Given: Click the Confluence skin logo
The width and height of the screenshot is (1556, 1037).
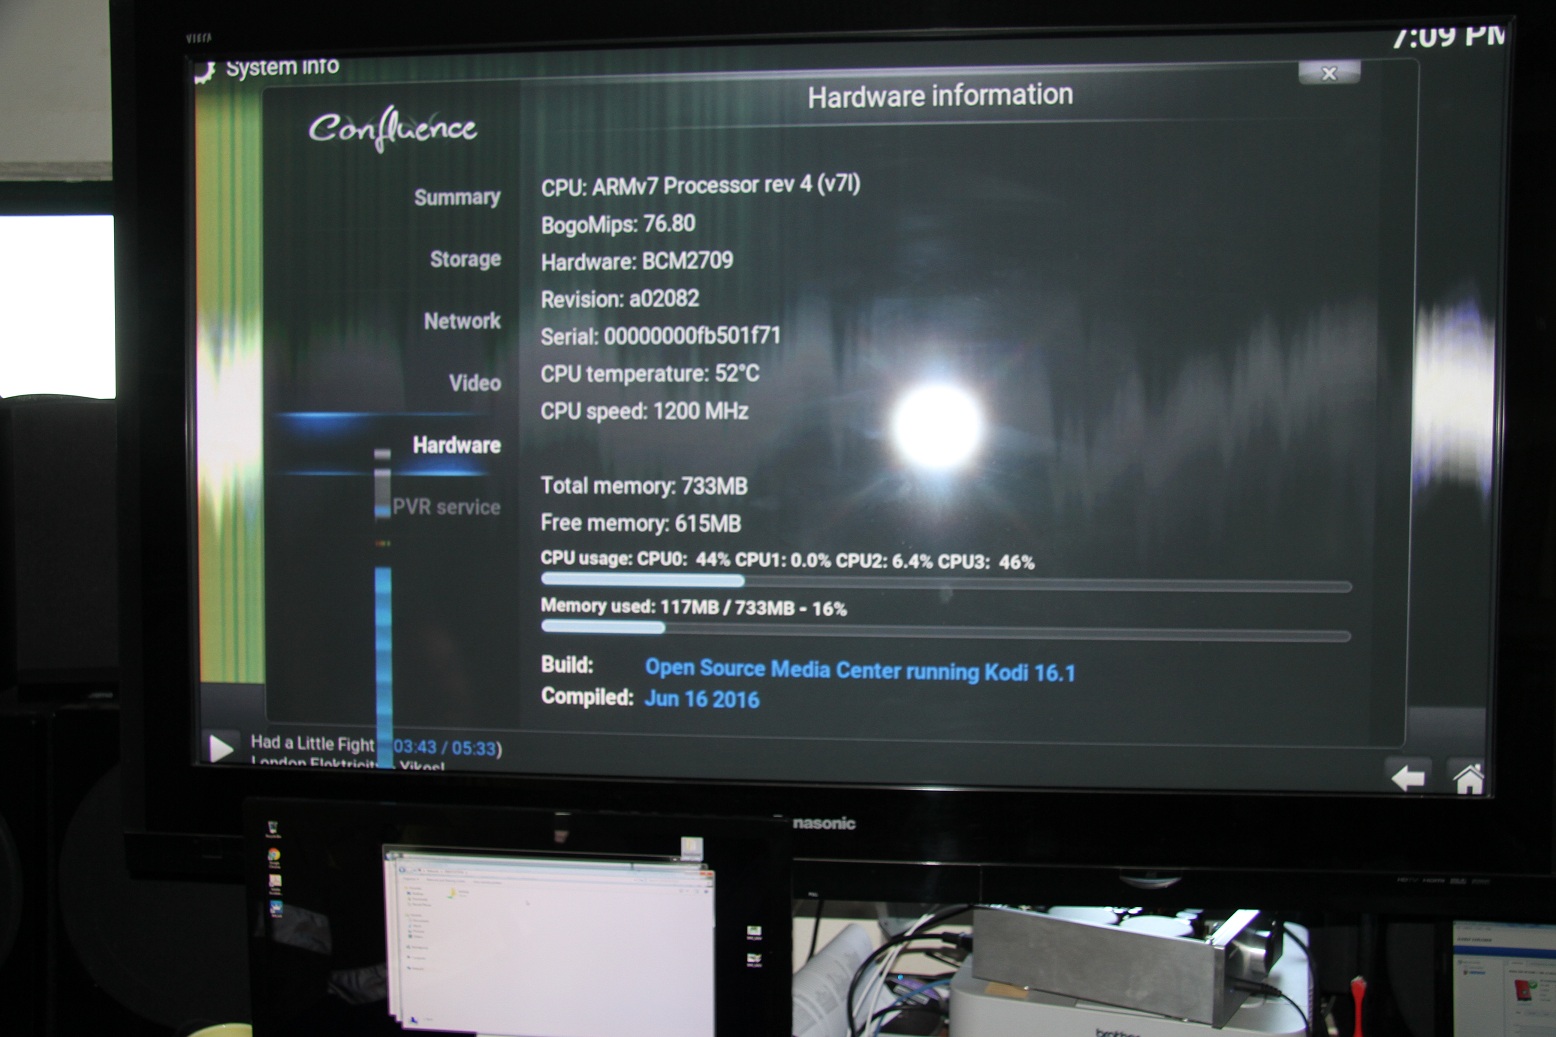Looking at the screenshot, I should coord(392,130).
